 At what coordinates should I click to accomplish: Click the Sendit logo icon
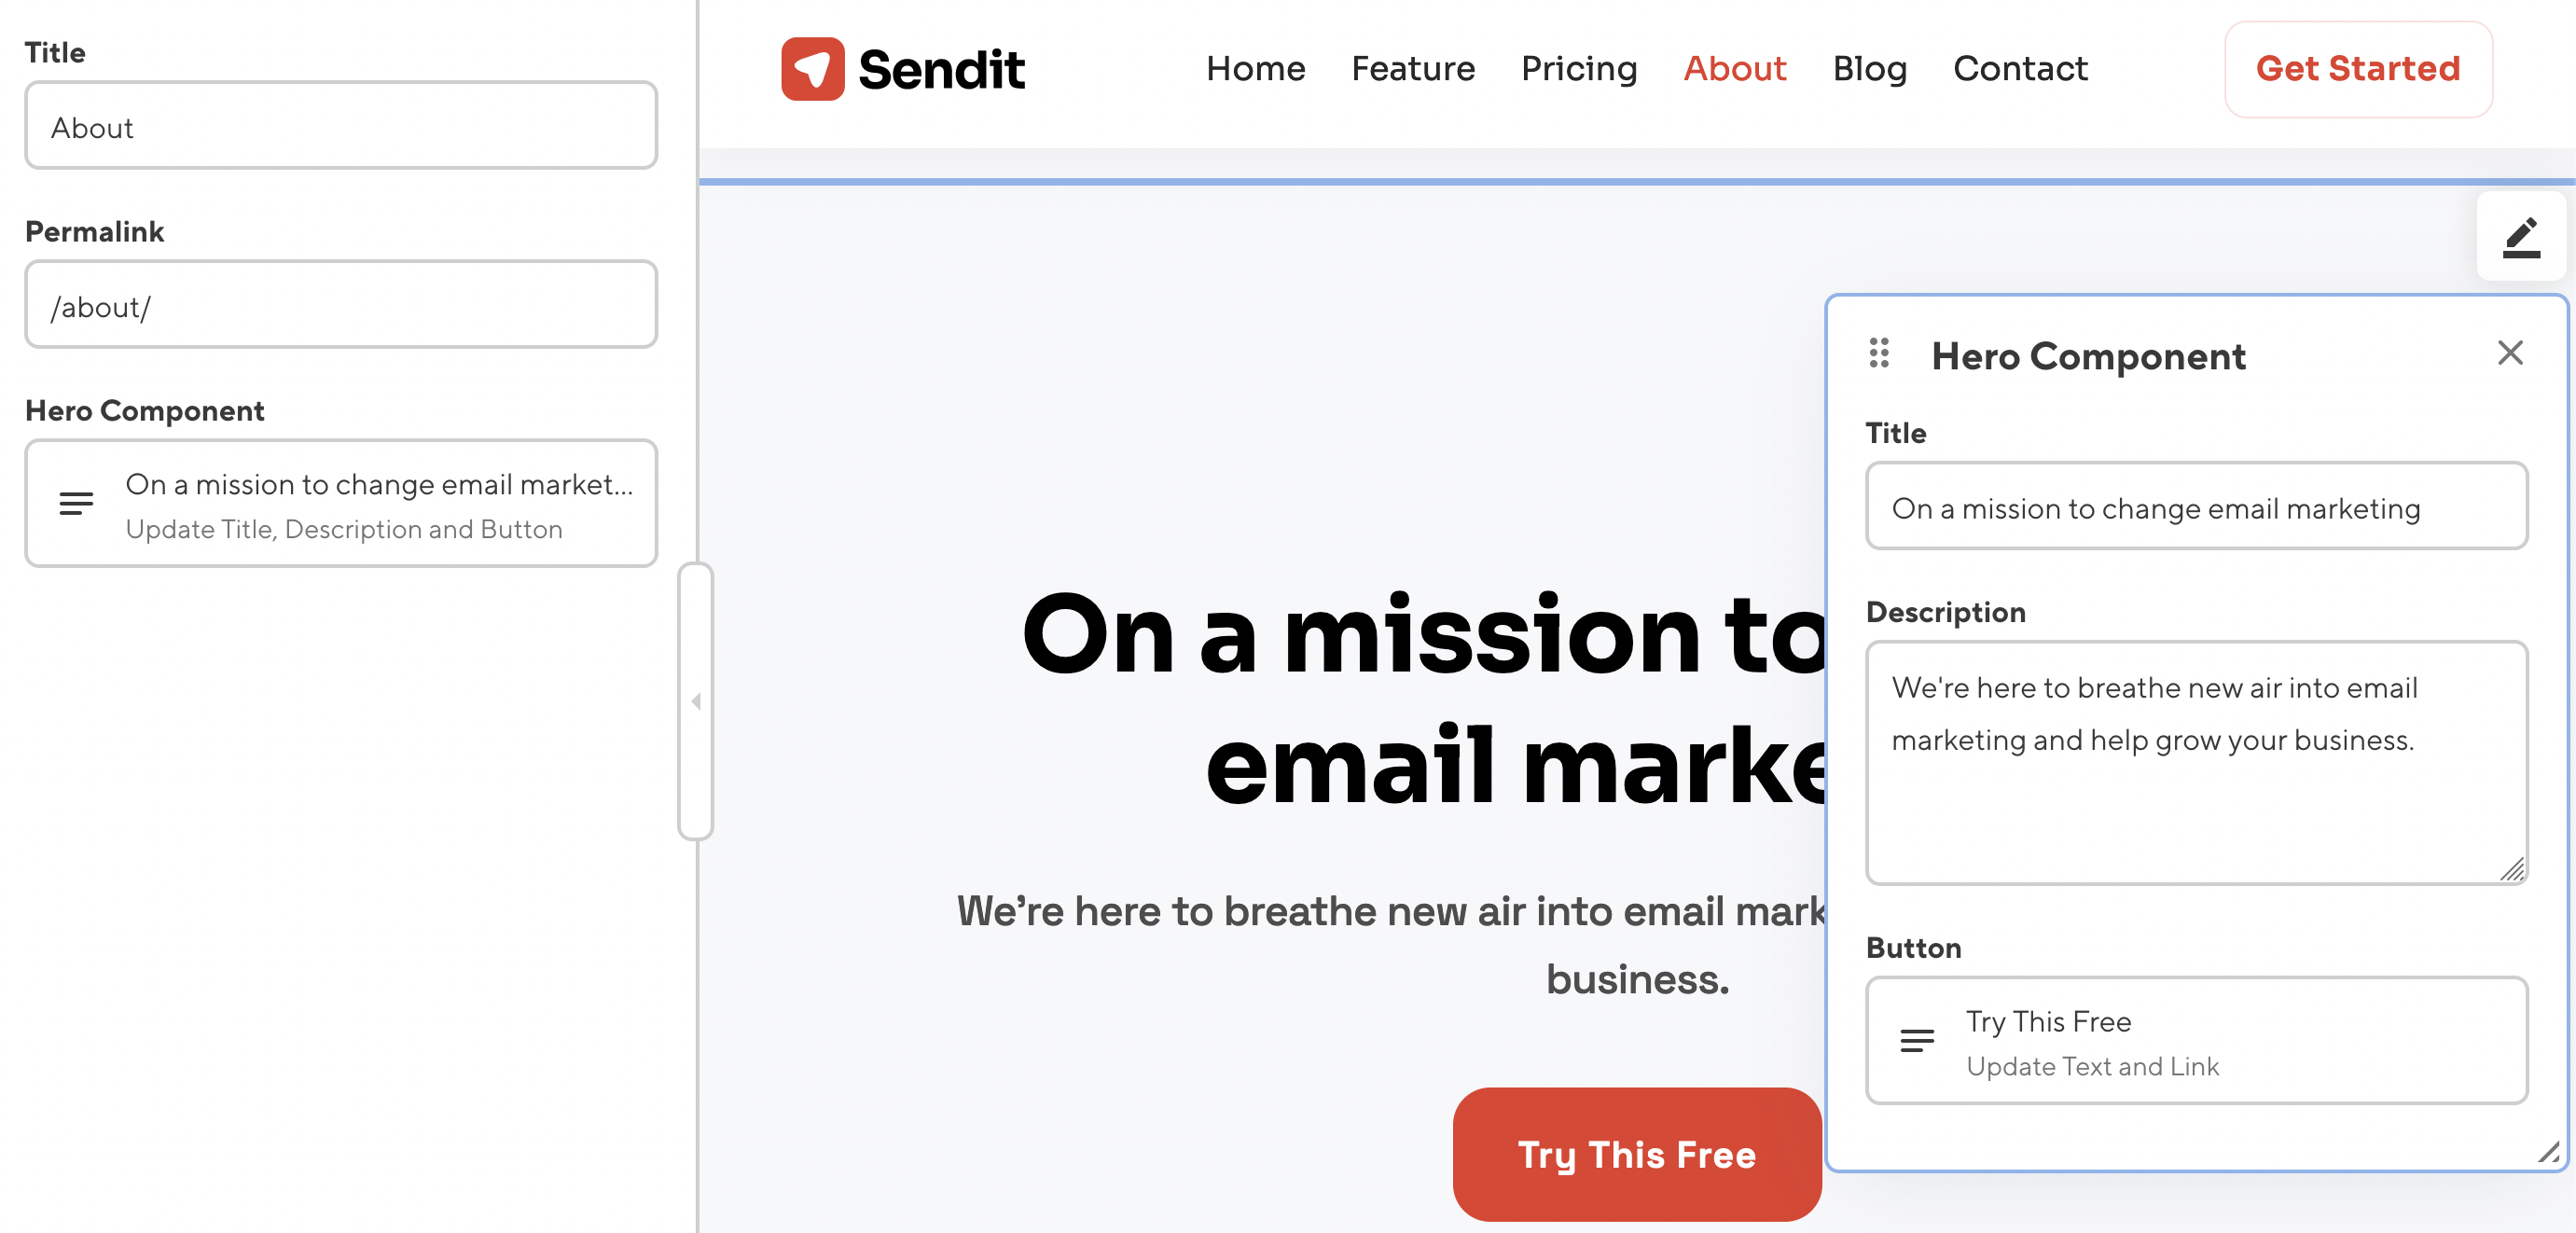pyautogui.click(x=812, y=69)
